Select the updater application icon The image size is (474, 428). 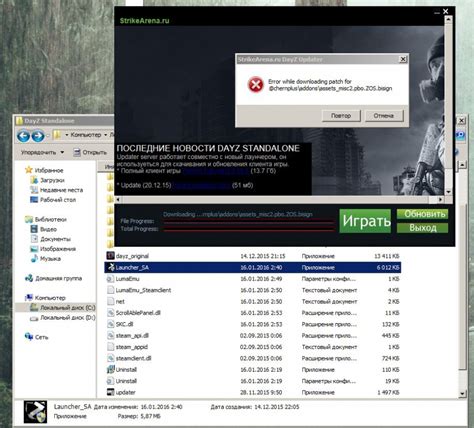point(110,392)
